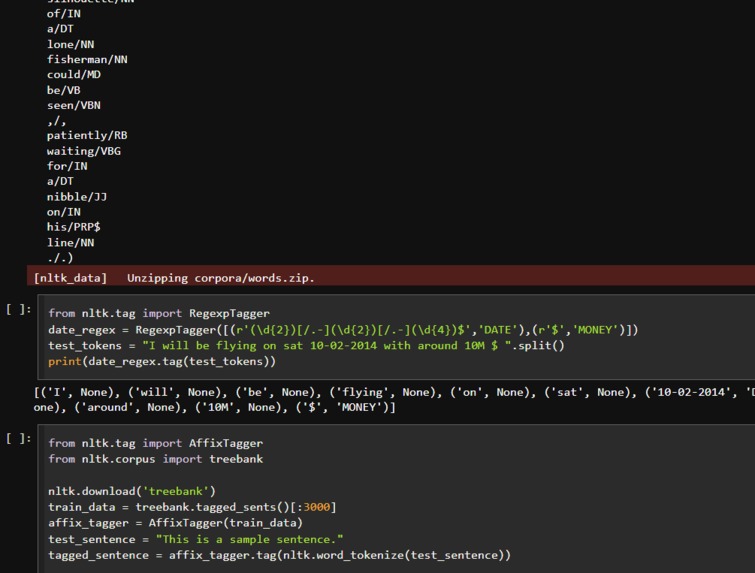Viewport: 755px width, 573px height.
Task: Click output token could/MD
Action: pos(74,75)
